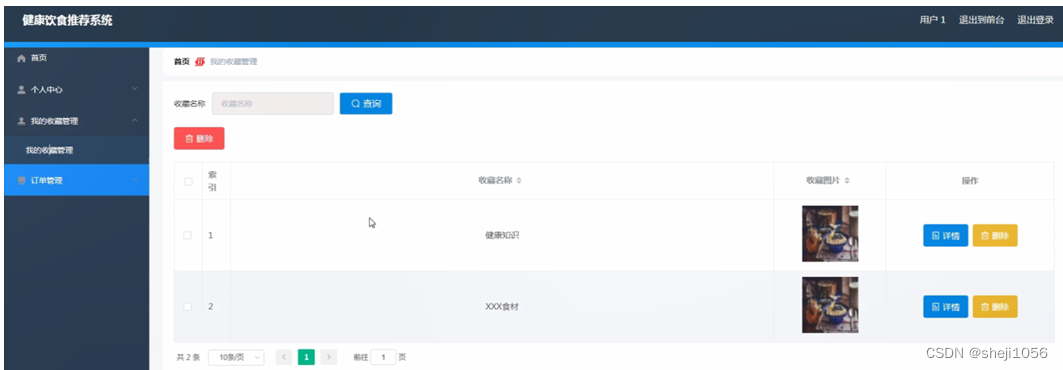The height and width of the screenshot is (370, 1063).
Task: Open 详情 for XXX食材 row
Action: (945, 307)
